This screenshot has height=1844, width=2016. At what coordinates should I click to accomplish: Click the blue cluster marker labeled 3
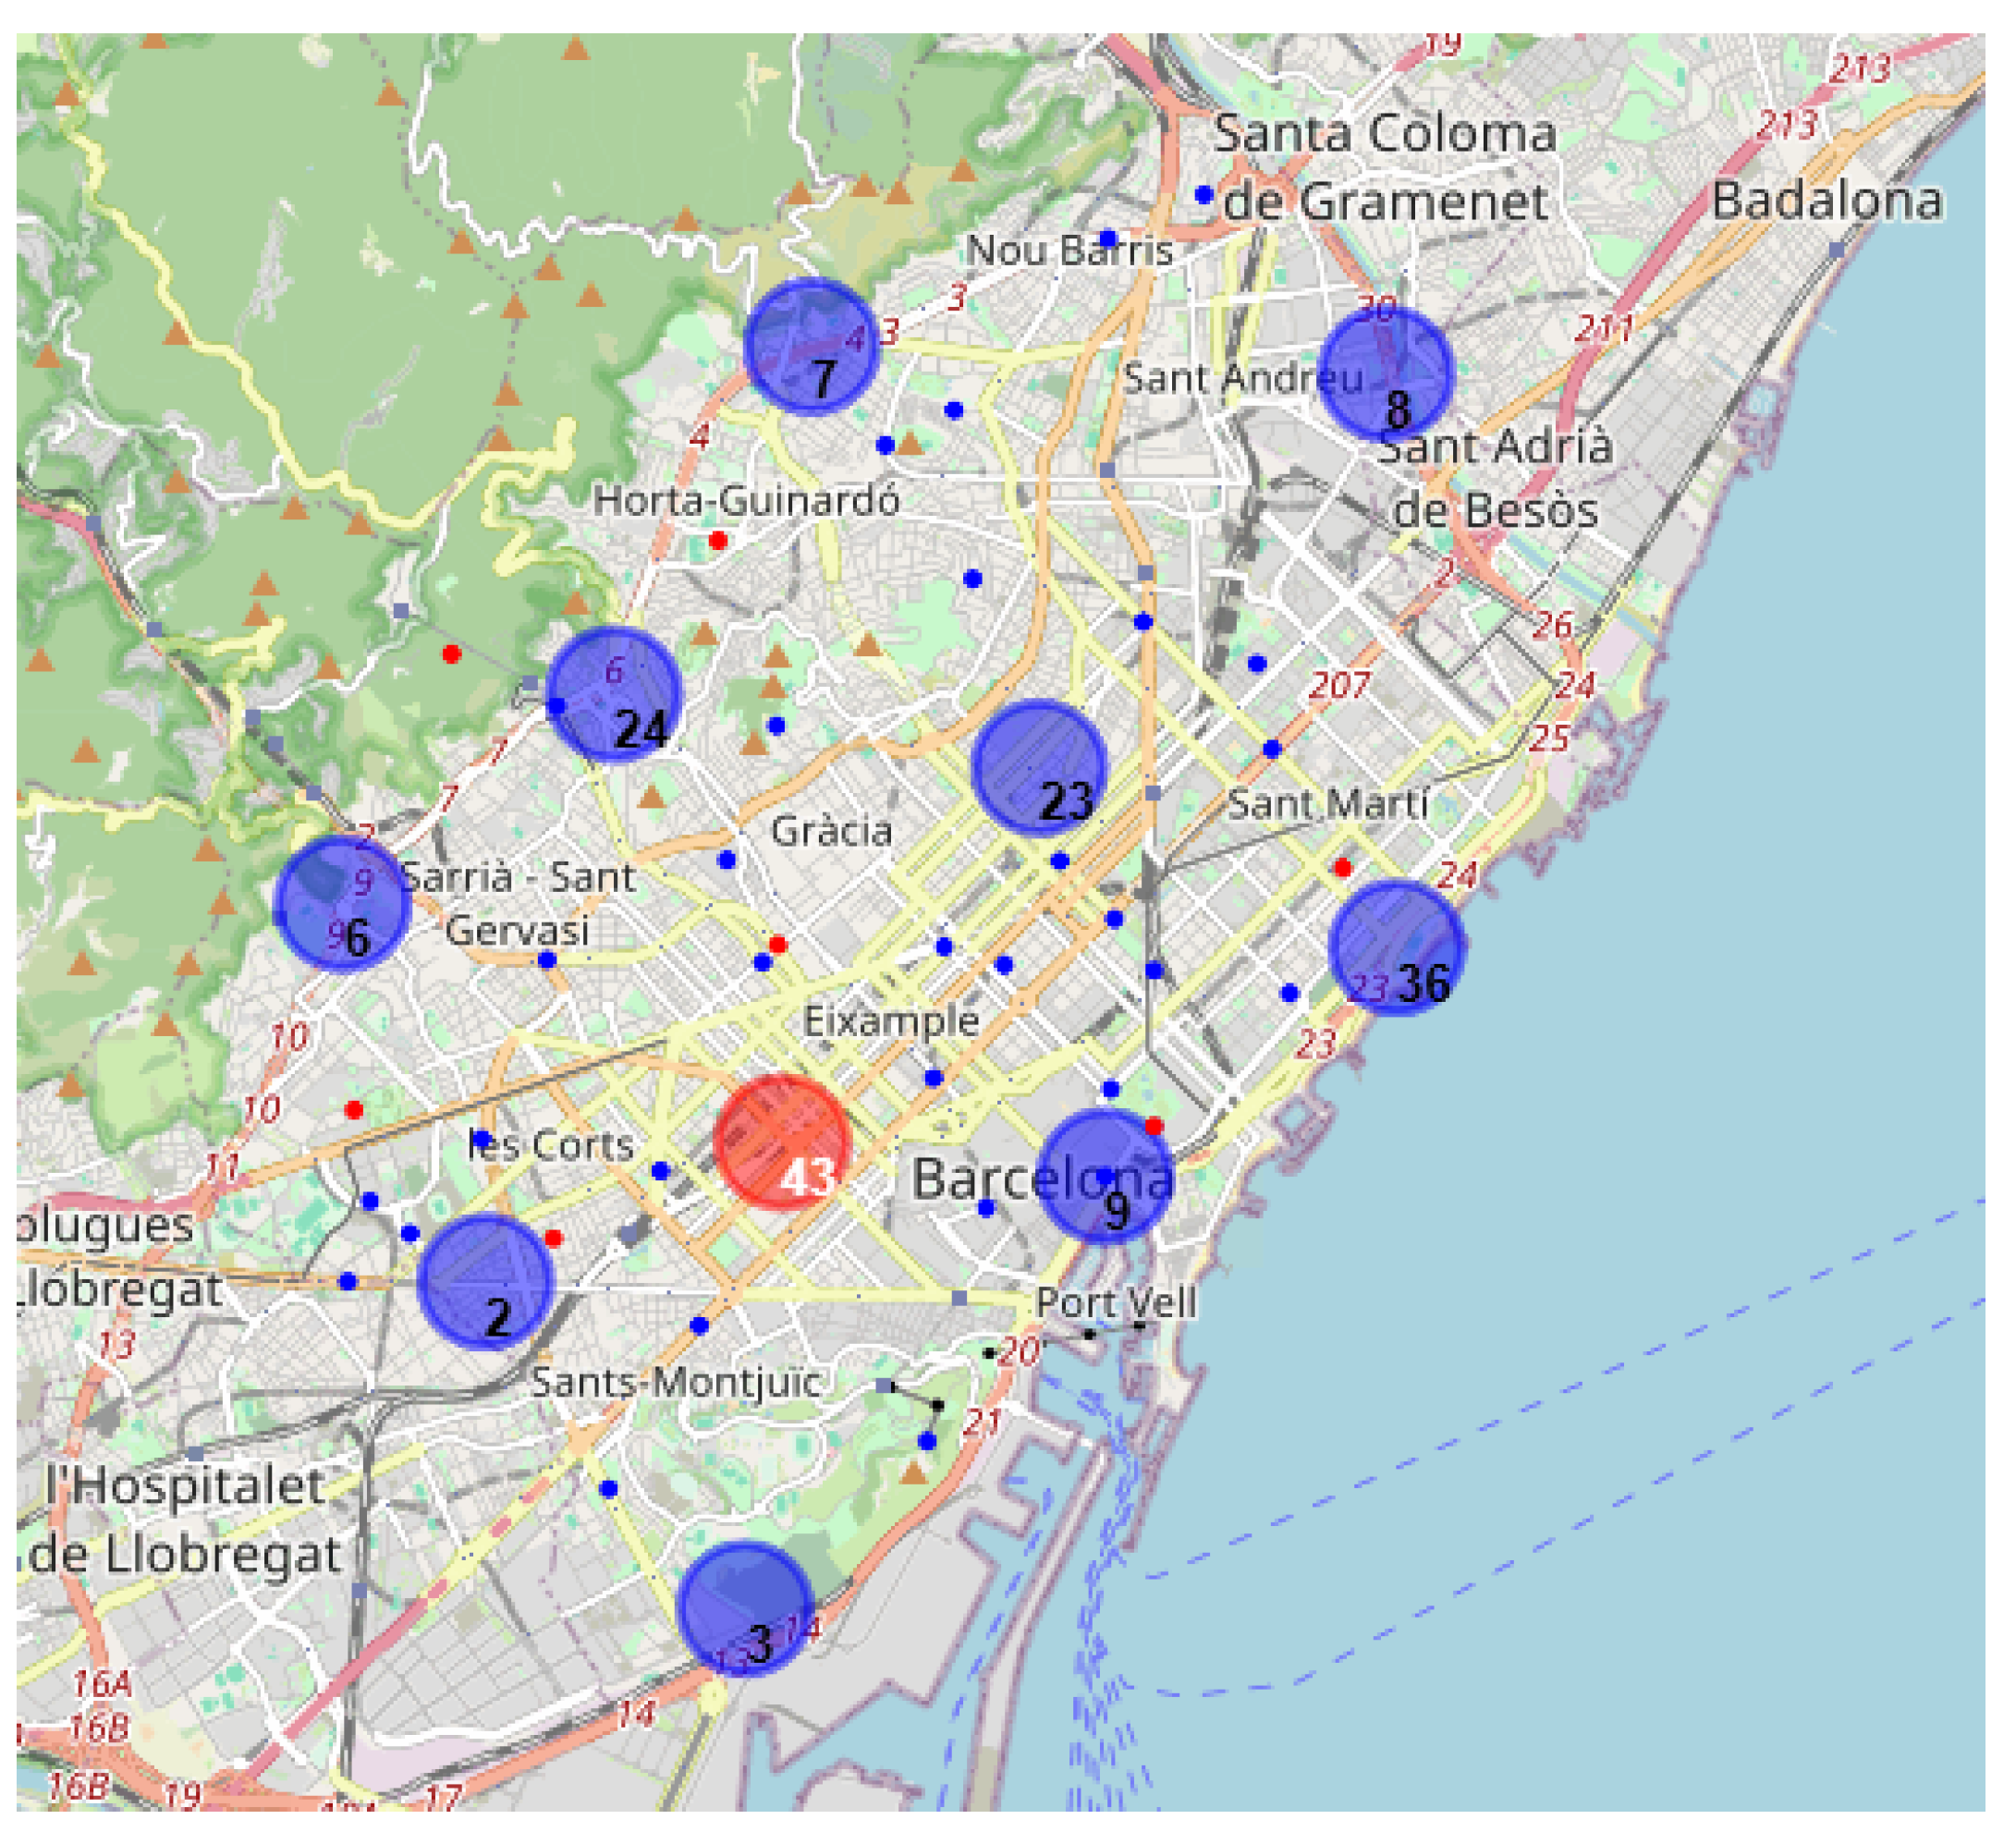click(745, 1609)
